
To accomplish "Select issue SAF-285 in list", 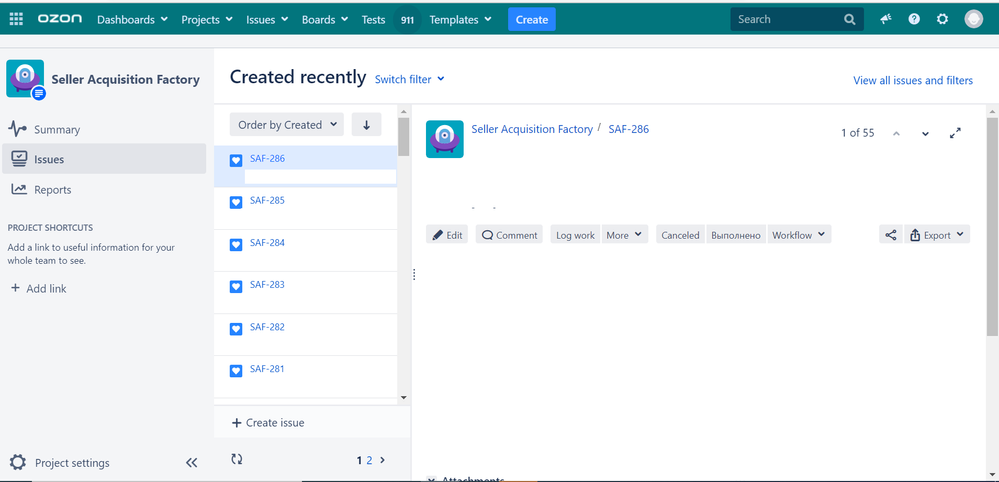I will pyautogui.click(x=305, y=208).
